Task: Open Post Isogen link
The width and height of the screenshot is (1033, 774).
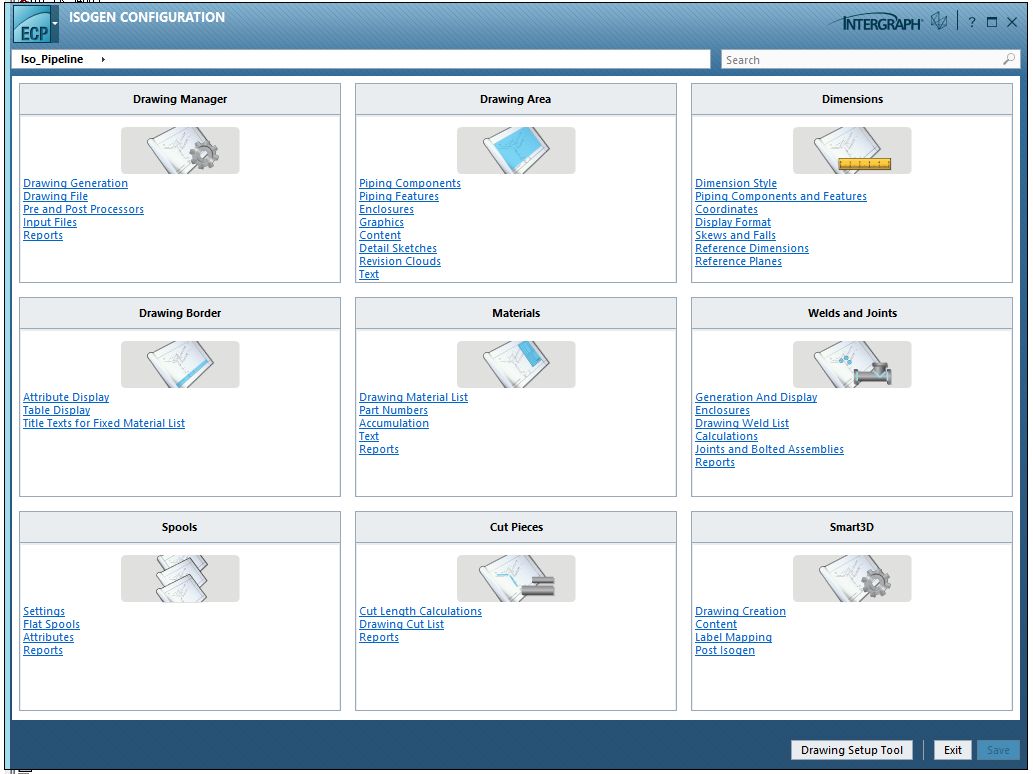Action: (x=725, y=651)
